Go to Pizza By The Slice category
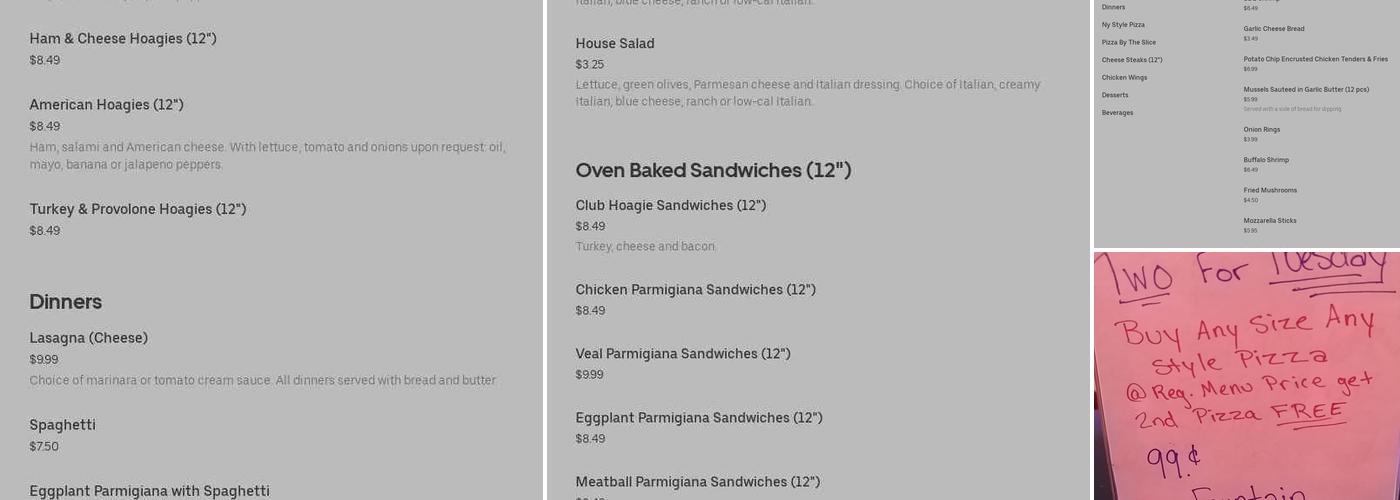The image size is (1400, 500). (1128, 43)
